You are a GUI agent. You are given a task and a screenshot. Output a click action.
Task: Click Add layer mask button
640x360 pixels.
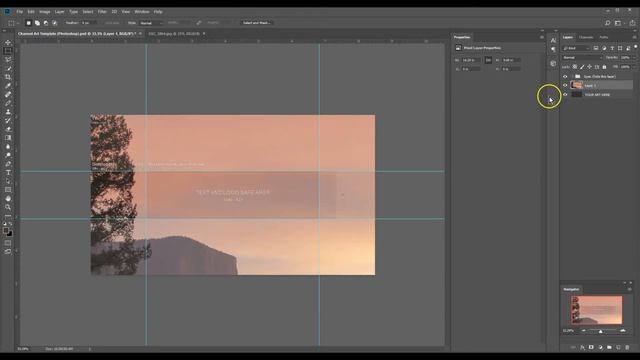pyautogui.click(x=591, y=347)
